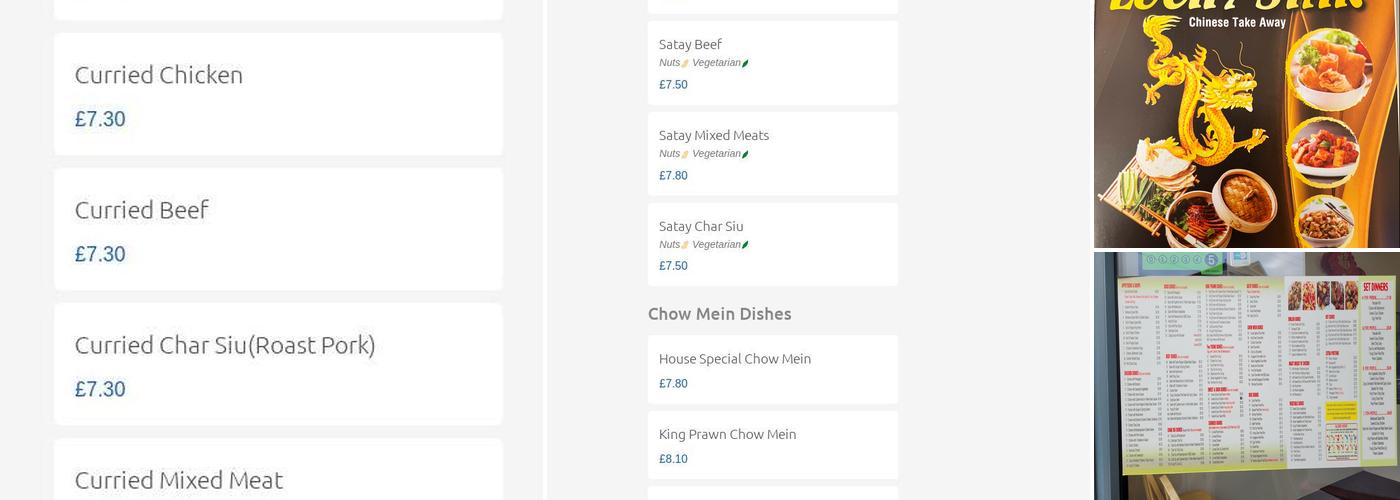Select the Satay Mixed Meats title
This screenshot has height=500, width=1400.
[x=713, y=135]
